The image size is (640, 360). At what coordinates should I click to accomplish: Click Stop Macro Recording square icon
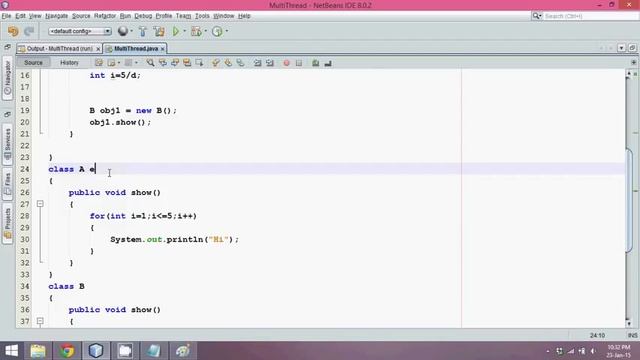click(x=299, y=63)
